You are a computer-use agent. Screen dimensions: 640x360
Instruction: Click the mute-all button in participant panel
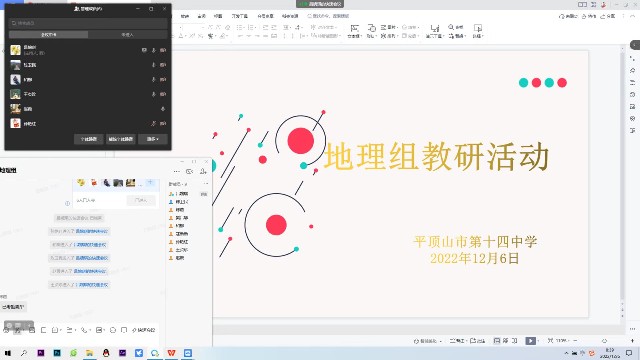click(x=89, y=139)
